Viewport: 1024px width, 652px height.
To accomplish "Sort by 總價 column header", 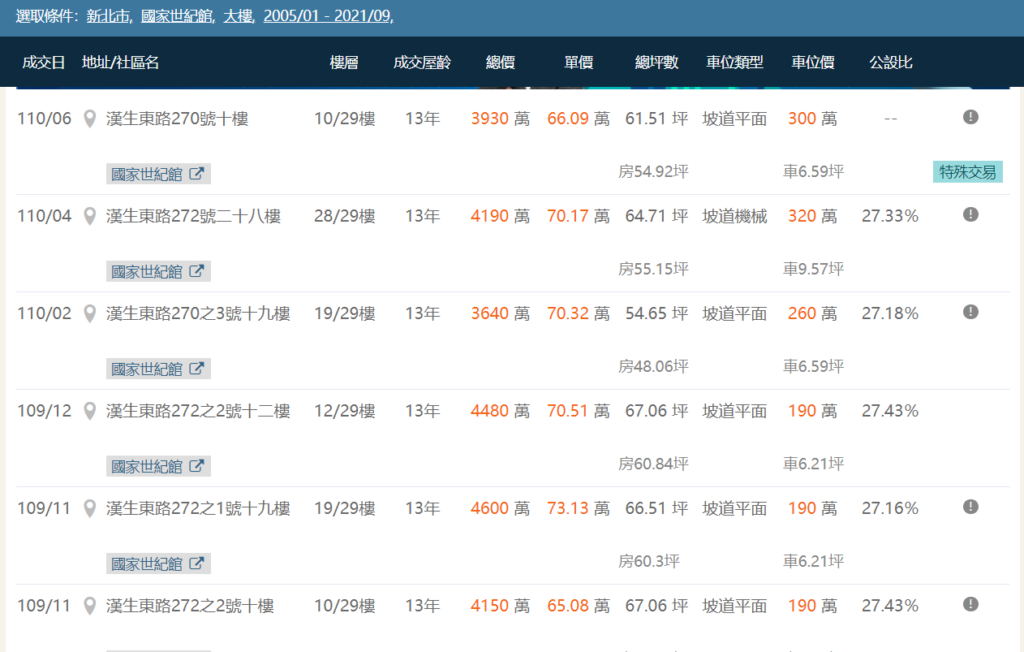I will (x=500, y=62).
